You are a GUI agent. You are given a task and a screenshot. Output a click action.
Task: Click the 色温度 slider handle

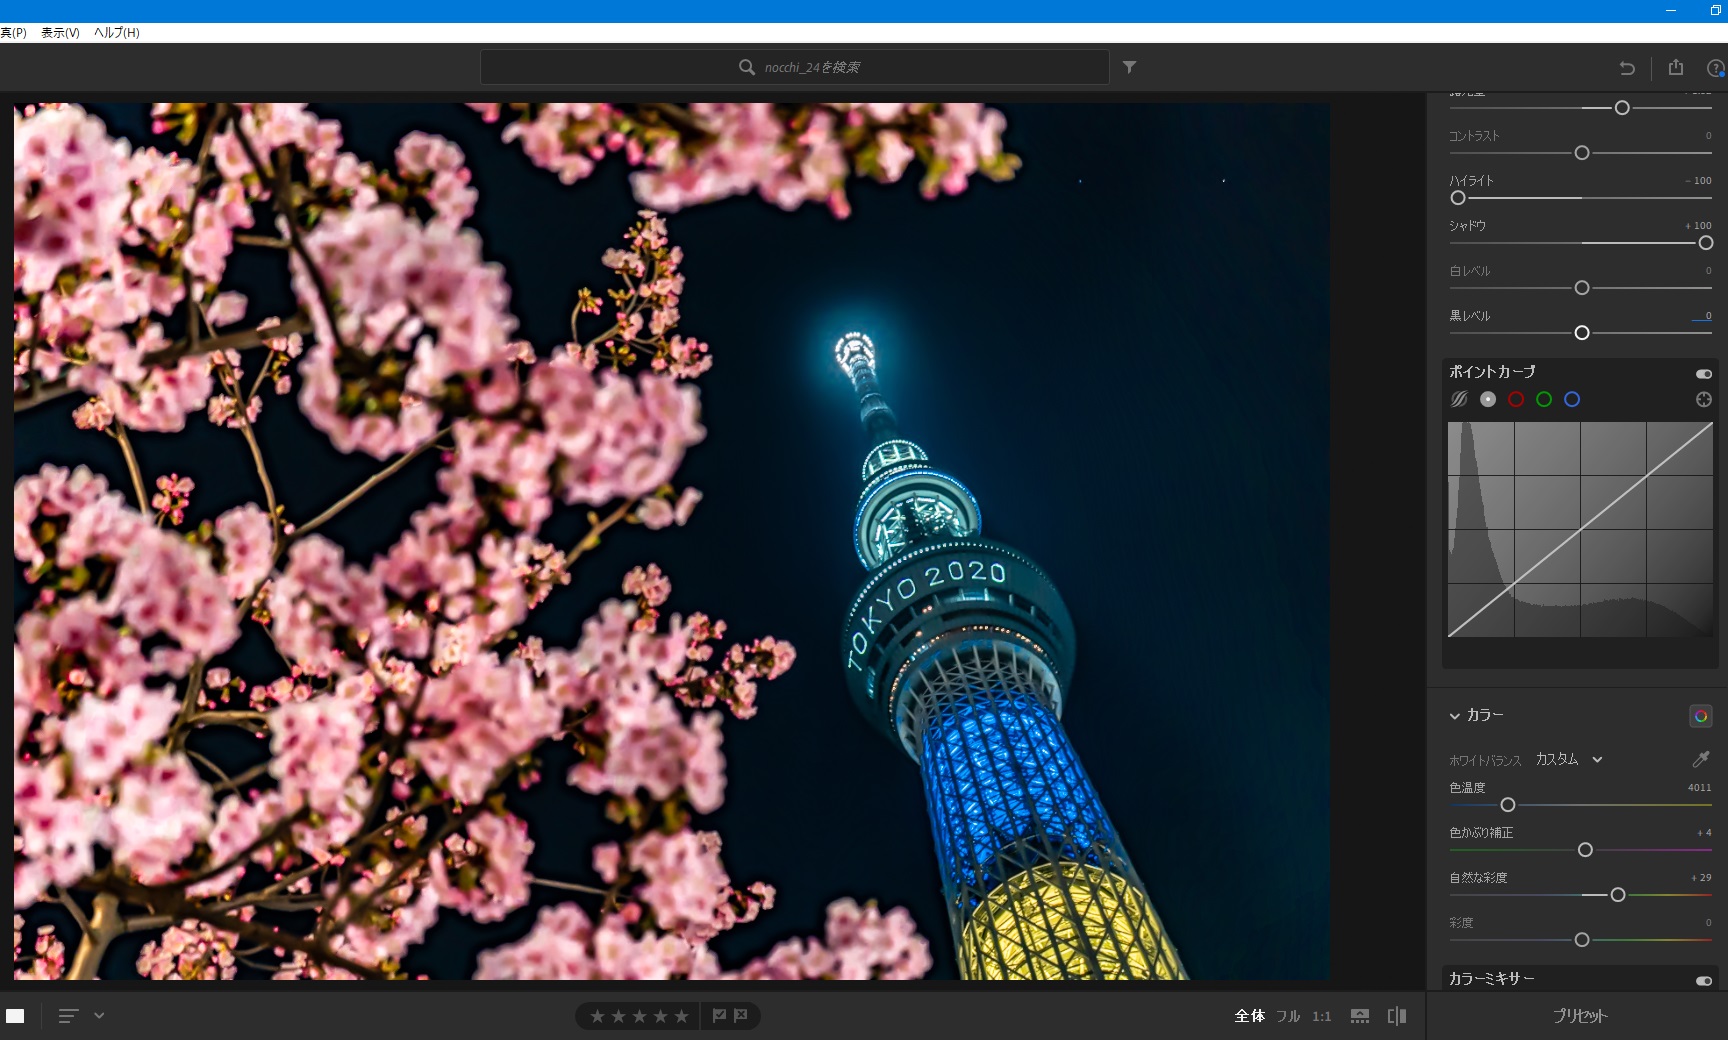[x=1508, y=805]
